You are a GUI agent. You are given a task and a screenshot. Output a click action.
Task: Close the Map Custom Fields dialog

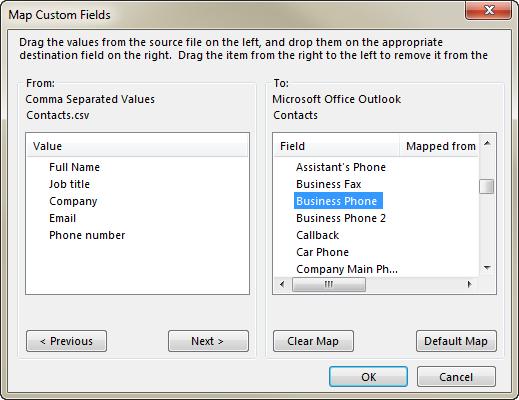(x=488, y=11)
